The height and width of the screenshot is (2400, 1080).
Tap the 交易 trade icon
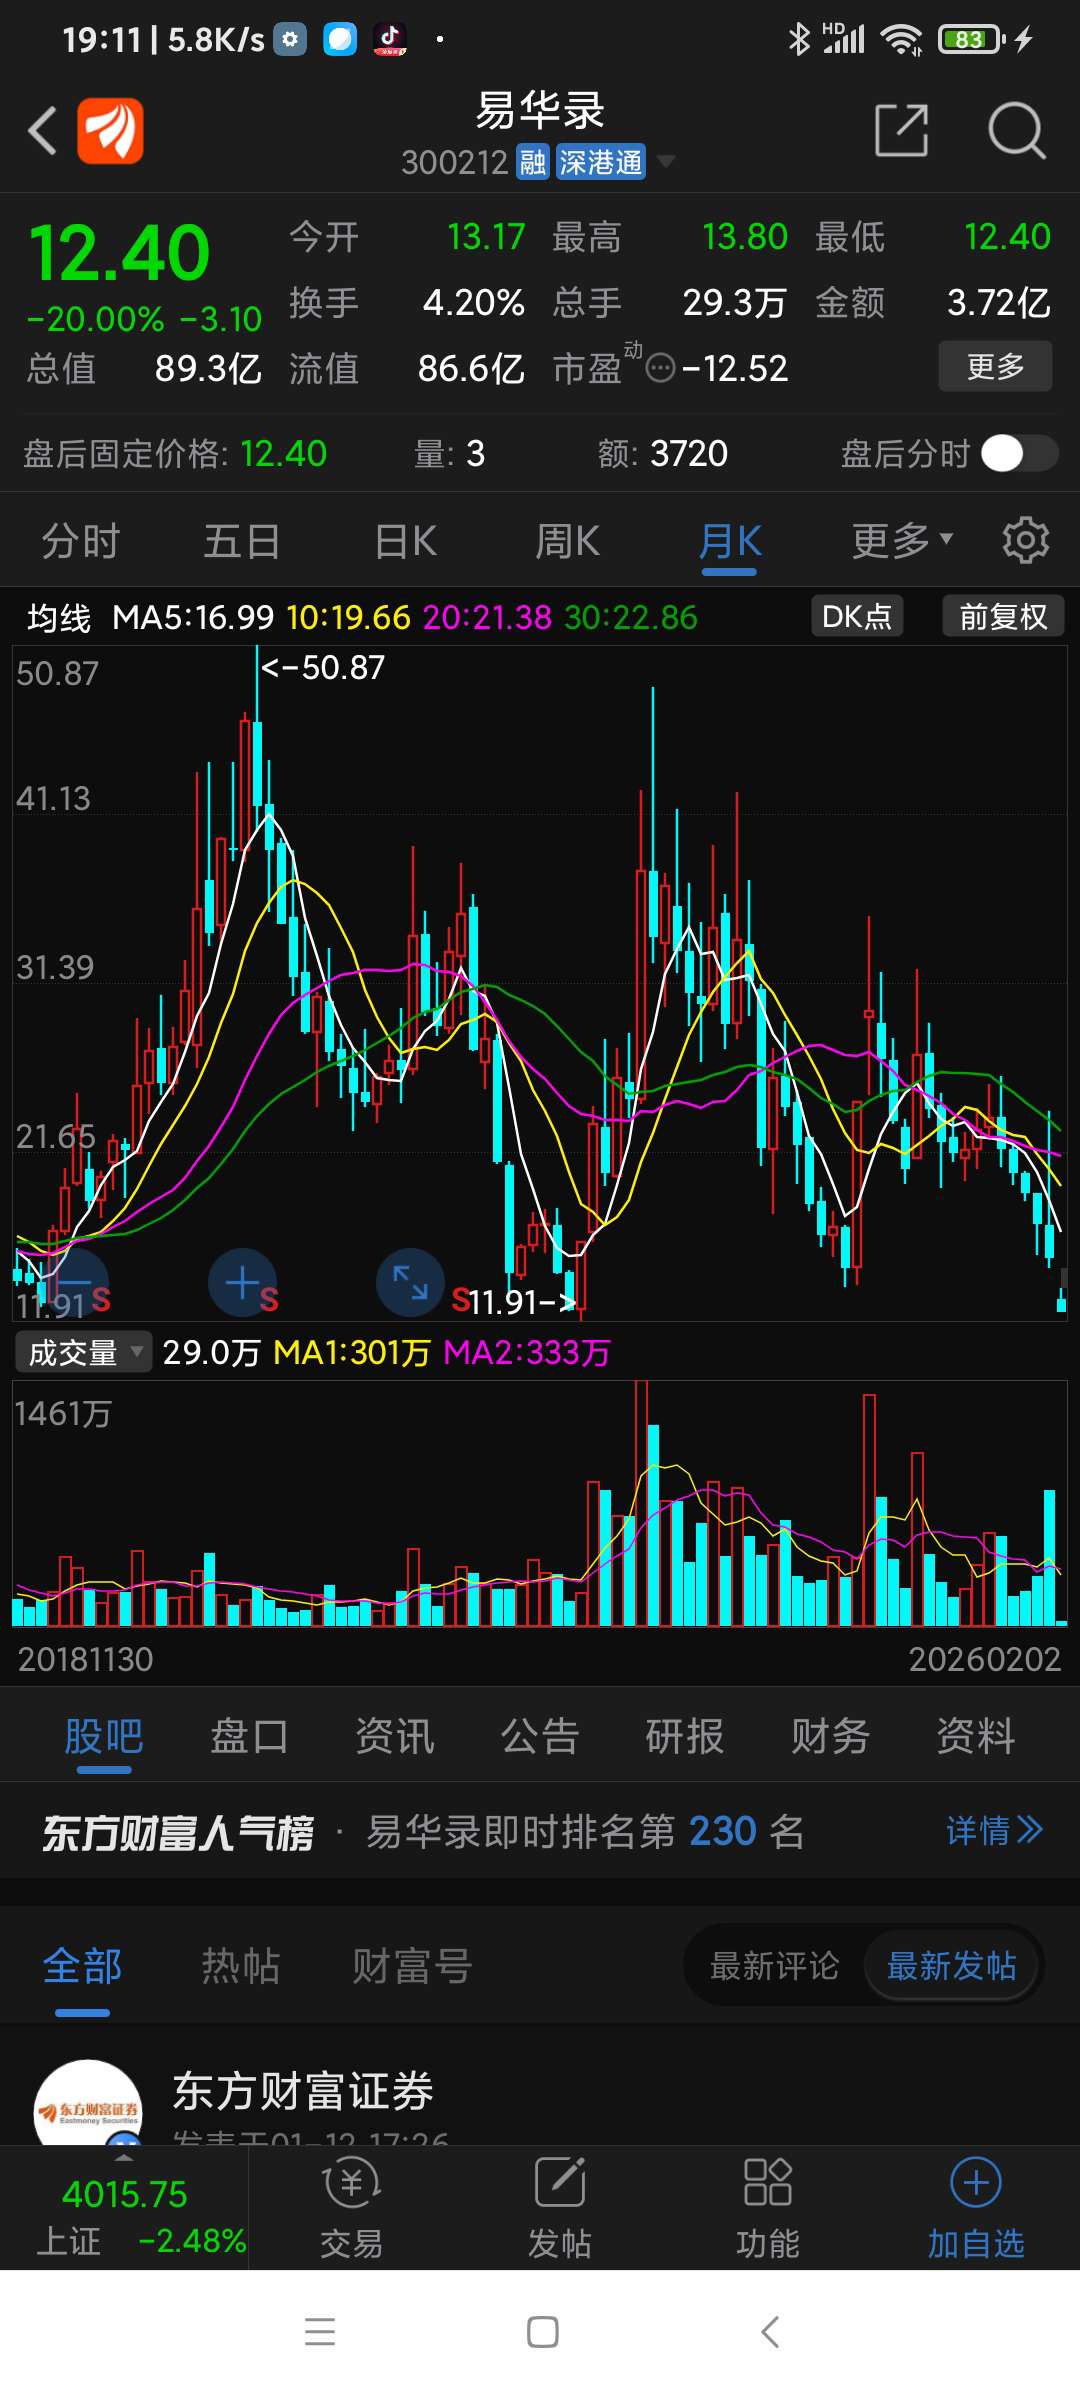click(x=351, y=2183)
